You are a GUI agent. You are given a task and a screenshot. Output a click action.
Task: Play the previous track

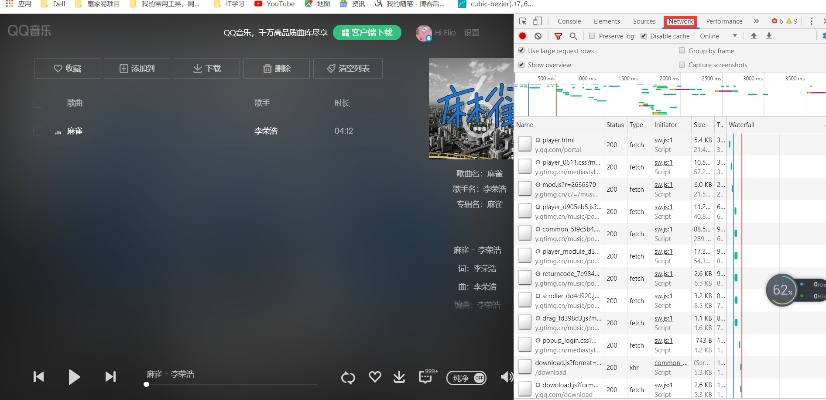[39, 376]
